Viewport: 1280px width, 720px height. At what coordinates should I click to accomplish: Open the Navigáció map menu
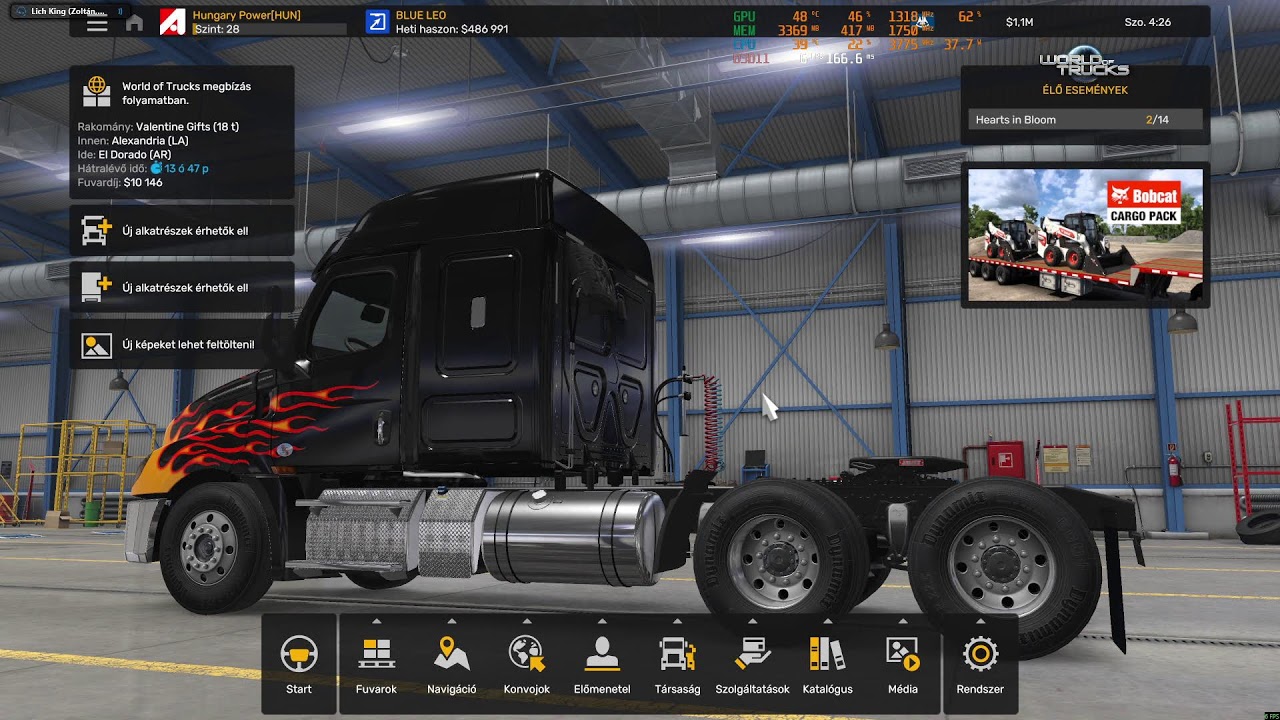pos(452,665)
